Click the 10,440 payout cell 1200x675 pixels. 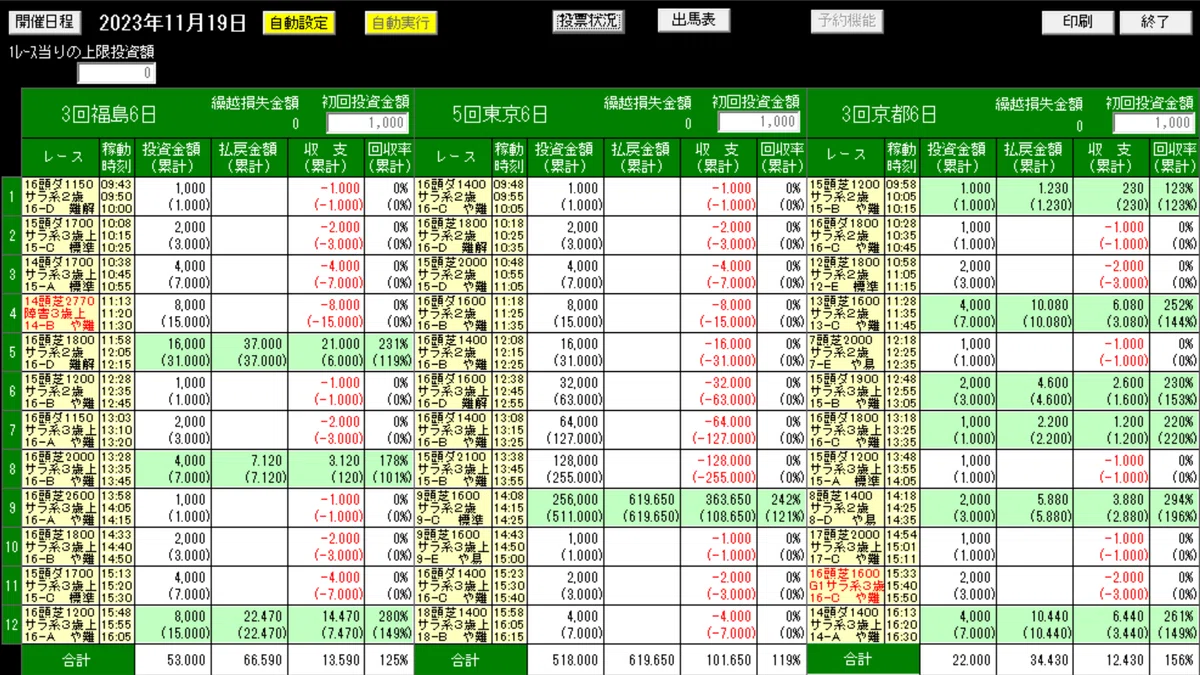tap(1035, 625)
